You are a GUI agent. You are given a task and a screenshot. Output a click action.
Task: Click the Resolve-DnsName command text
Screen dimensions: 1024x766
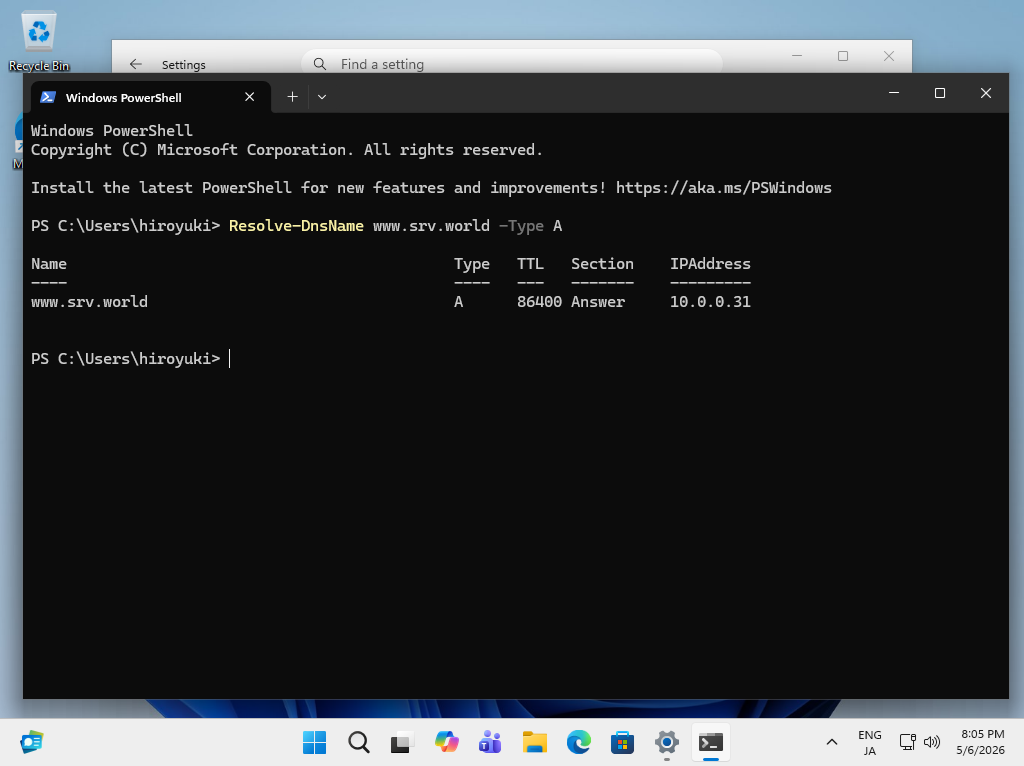click(x=296, y=226)
